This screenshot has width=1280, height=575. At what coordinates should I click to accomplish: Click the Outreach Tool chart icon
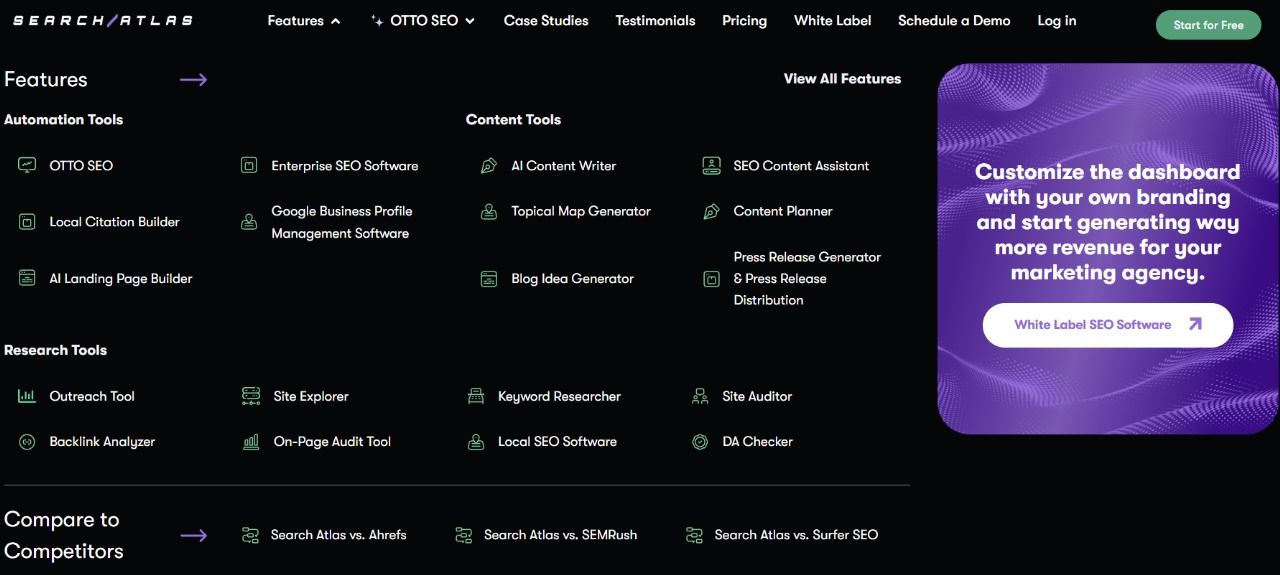coord(27,396)
